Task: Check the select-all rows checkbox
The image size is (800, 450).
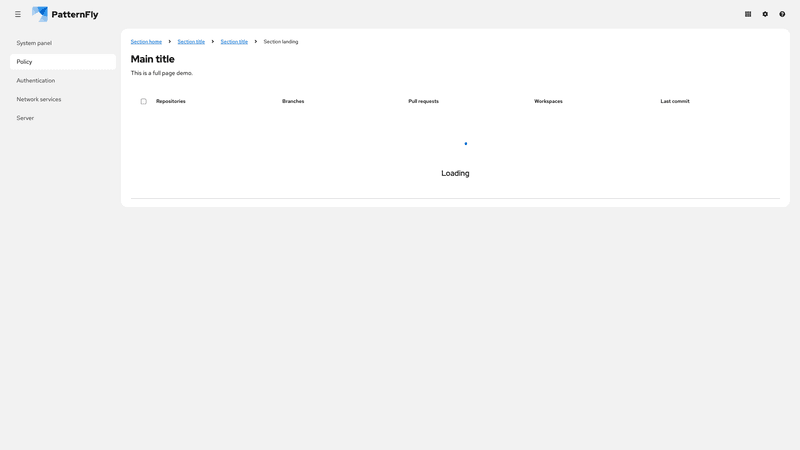Action: 143,101
